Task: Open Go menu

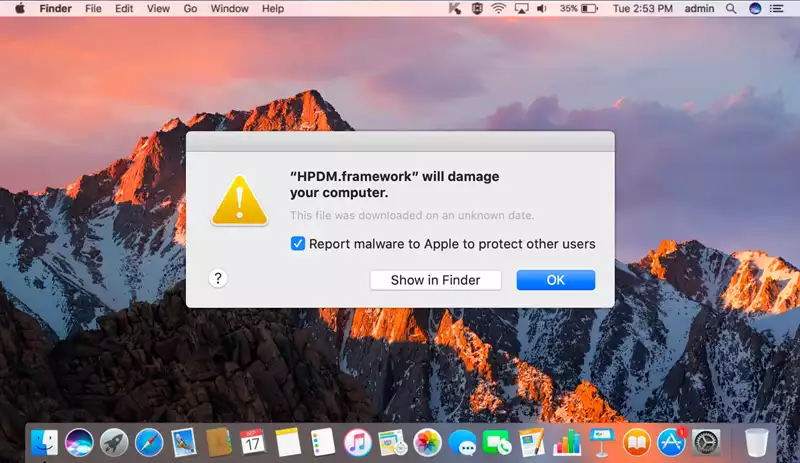Action: pyautogui.click(x=190, y=9)
